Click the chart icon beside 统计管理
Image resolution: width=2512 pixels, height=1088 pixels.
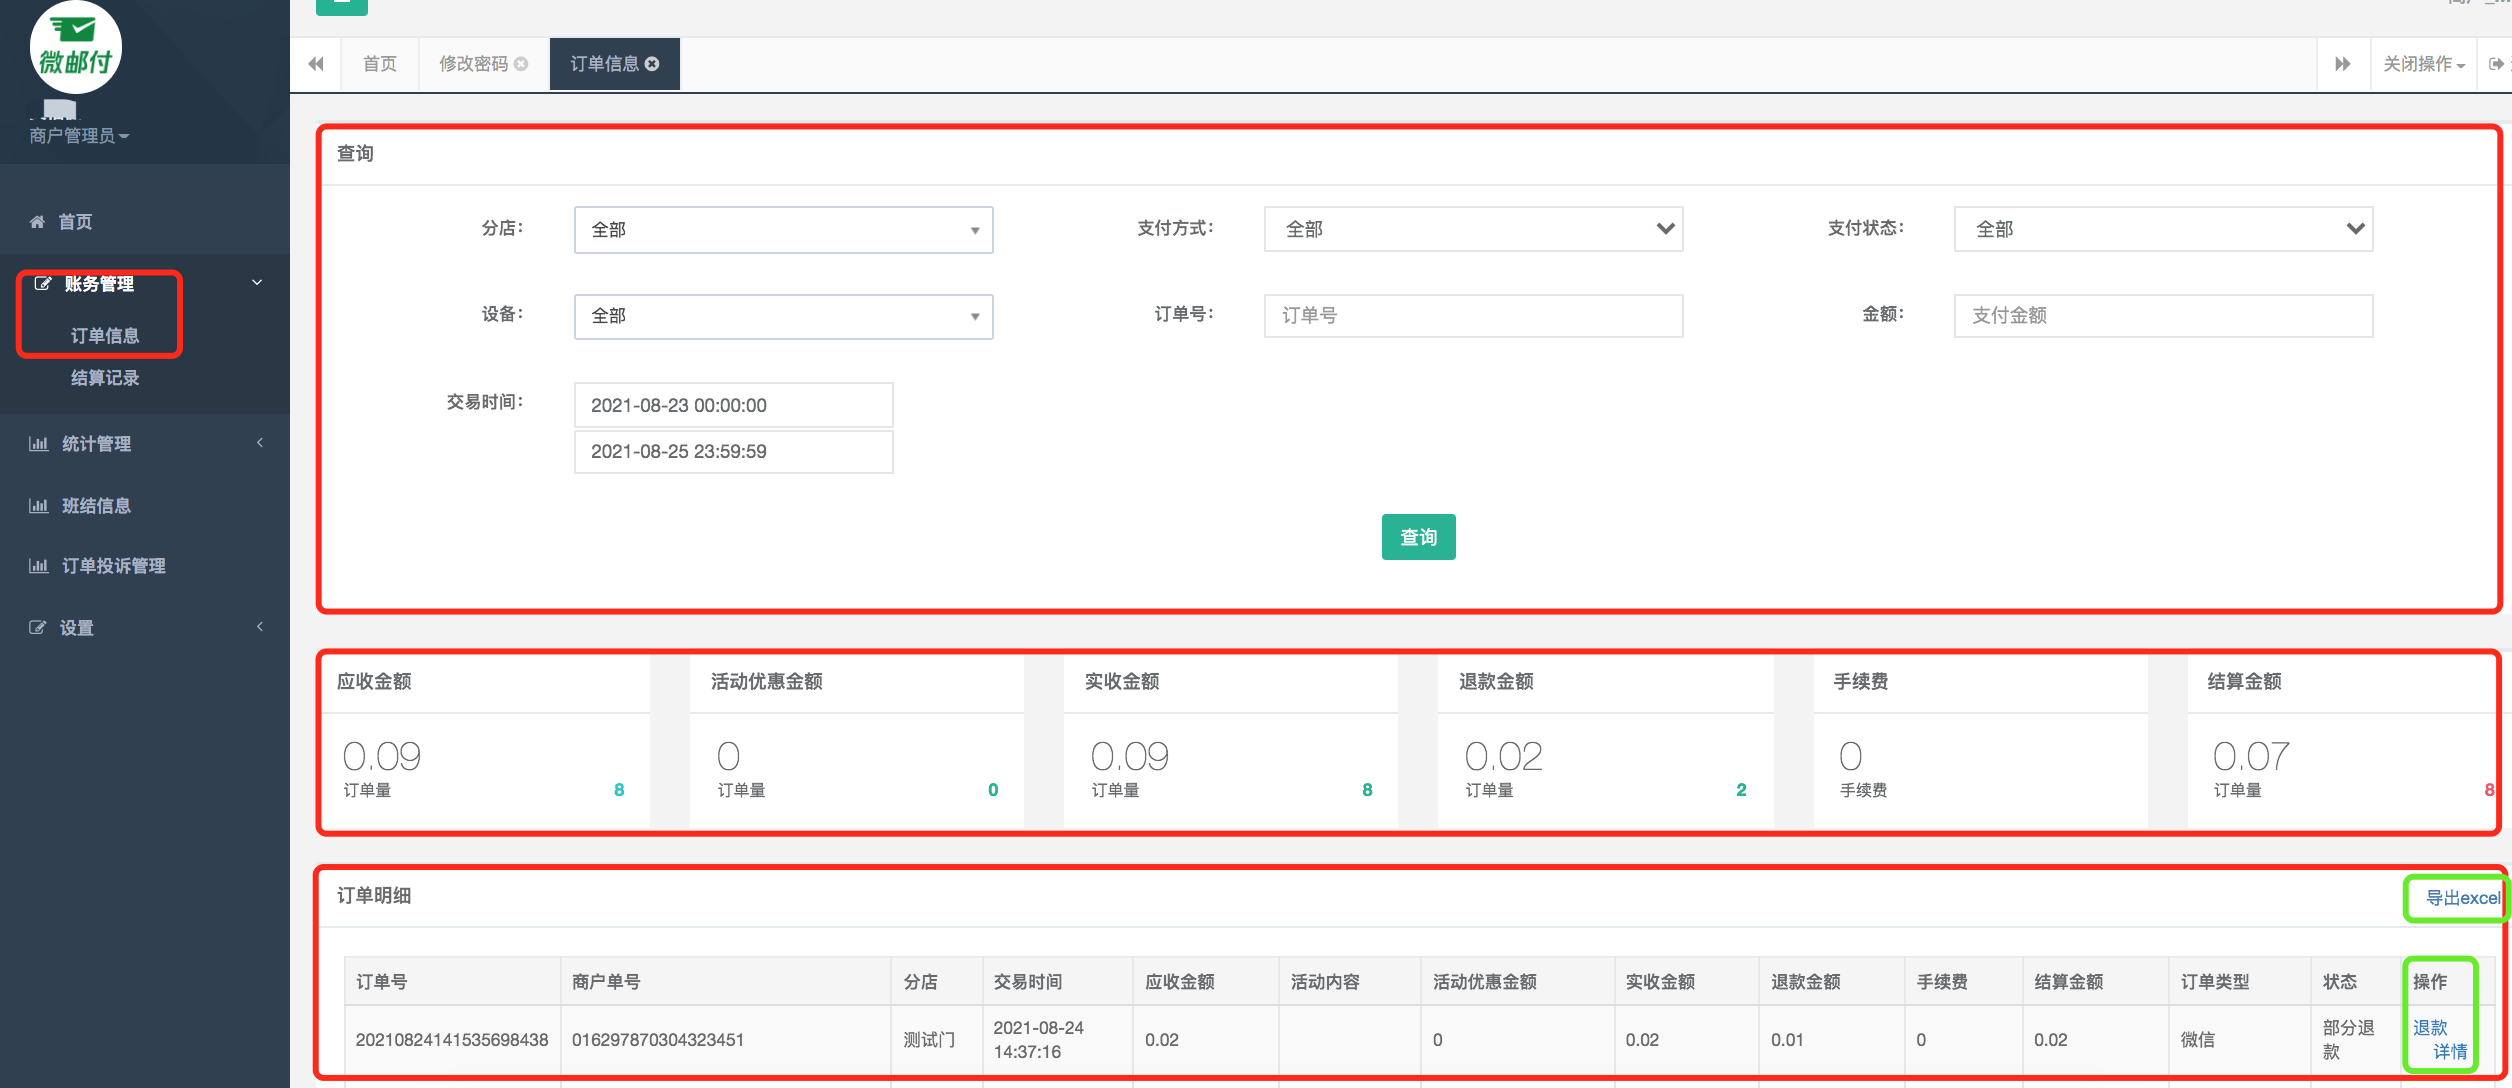(x=38, y=444)
